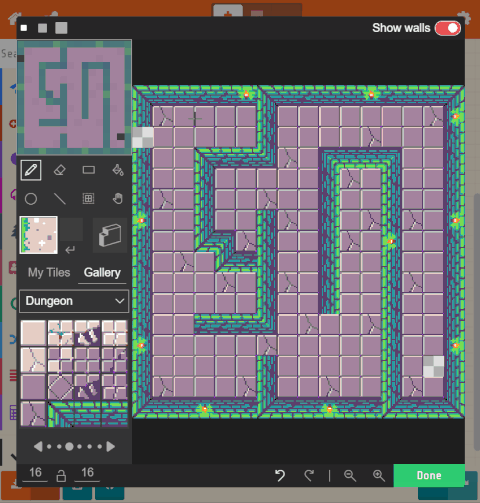
Task: Pick the paint bucket fill tool
Action: point(118,170)
